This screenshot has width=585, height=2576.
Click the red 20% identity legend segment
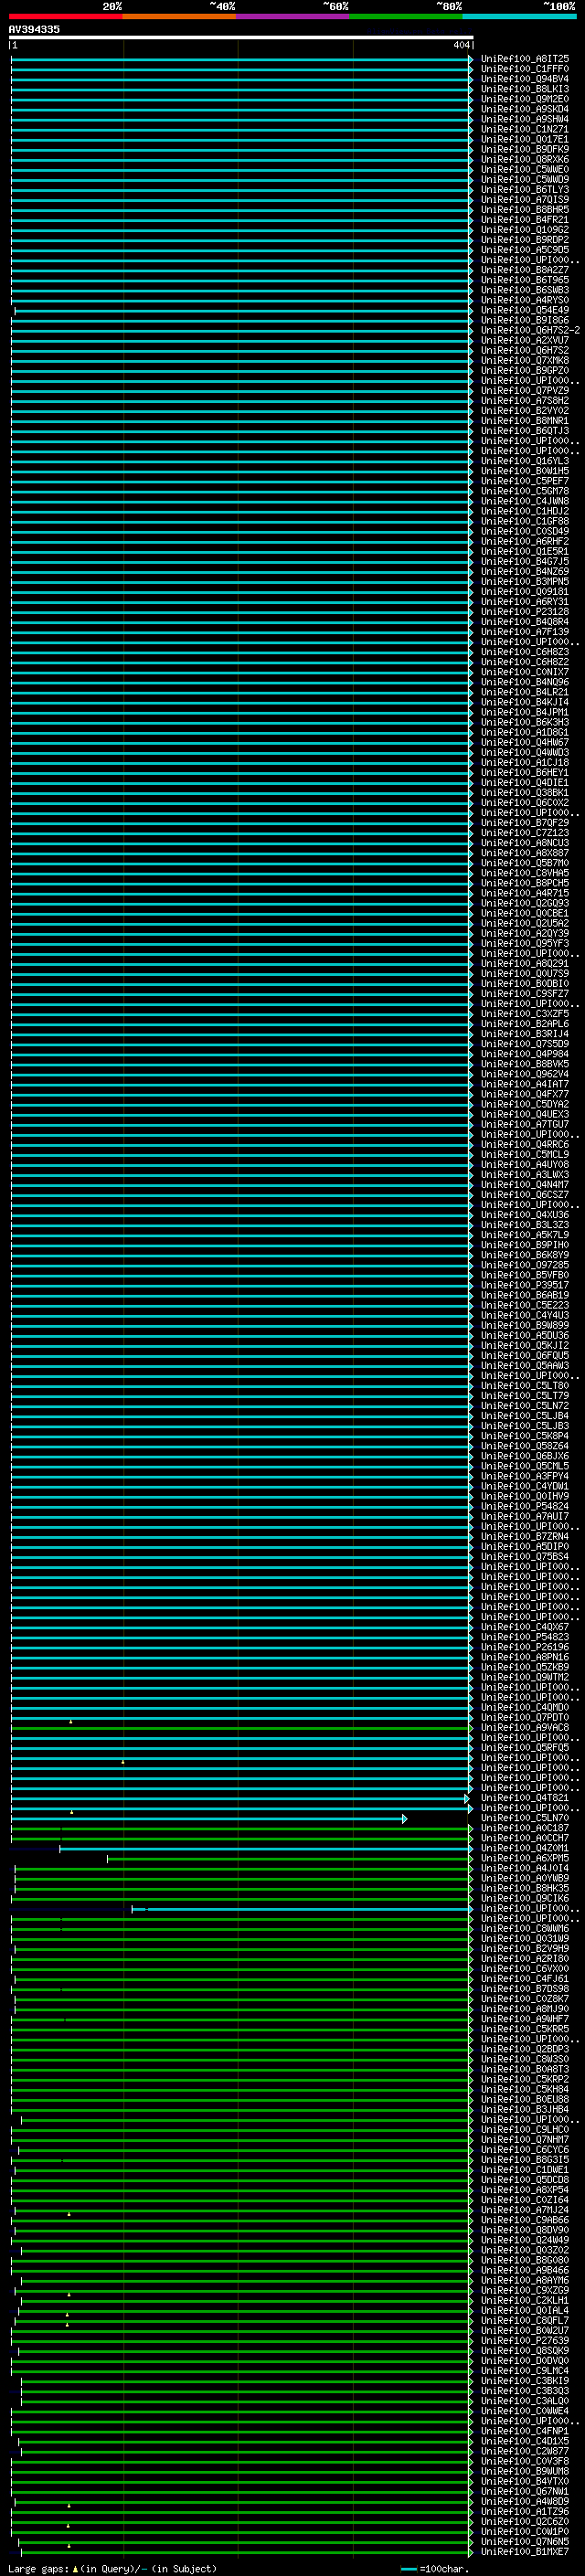[x=65, y=16]
